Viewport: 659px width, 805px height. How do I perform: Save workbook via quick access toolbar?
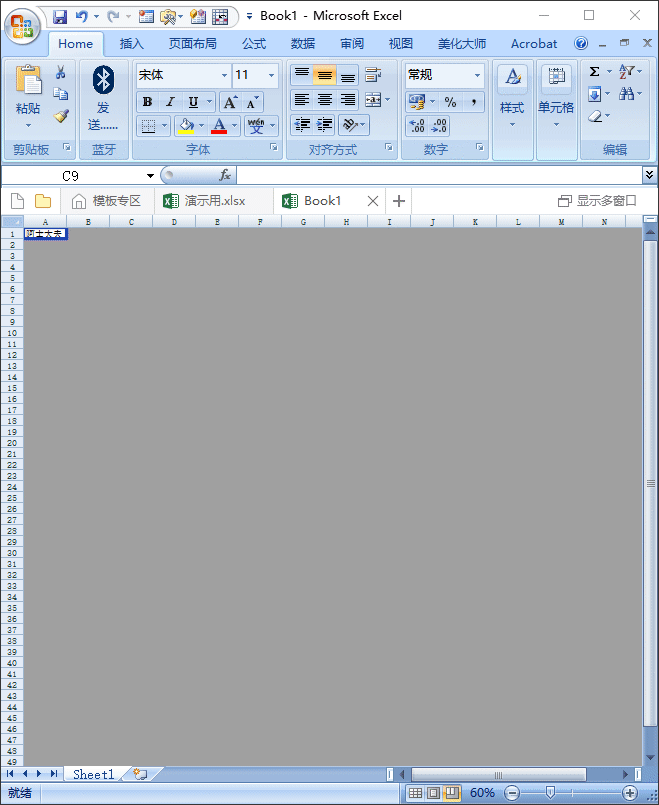(x=60, y=17)
